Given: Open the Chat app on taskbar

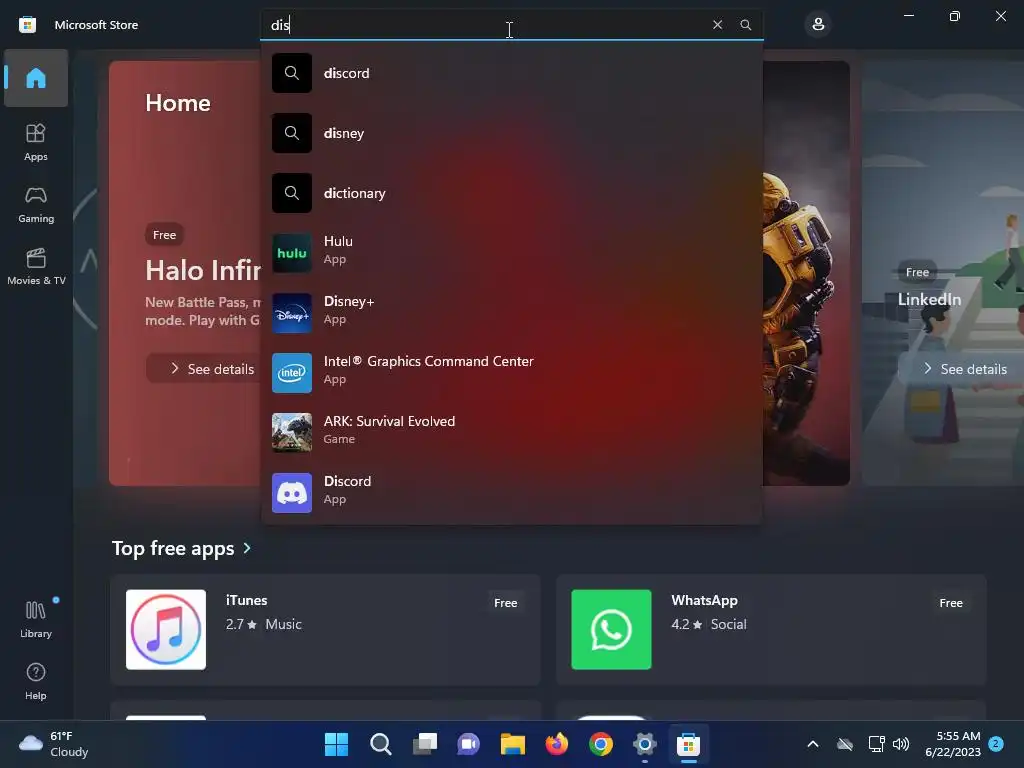Looking at the screenshot, I should tap(468, 744).
